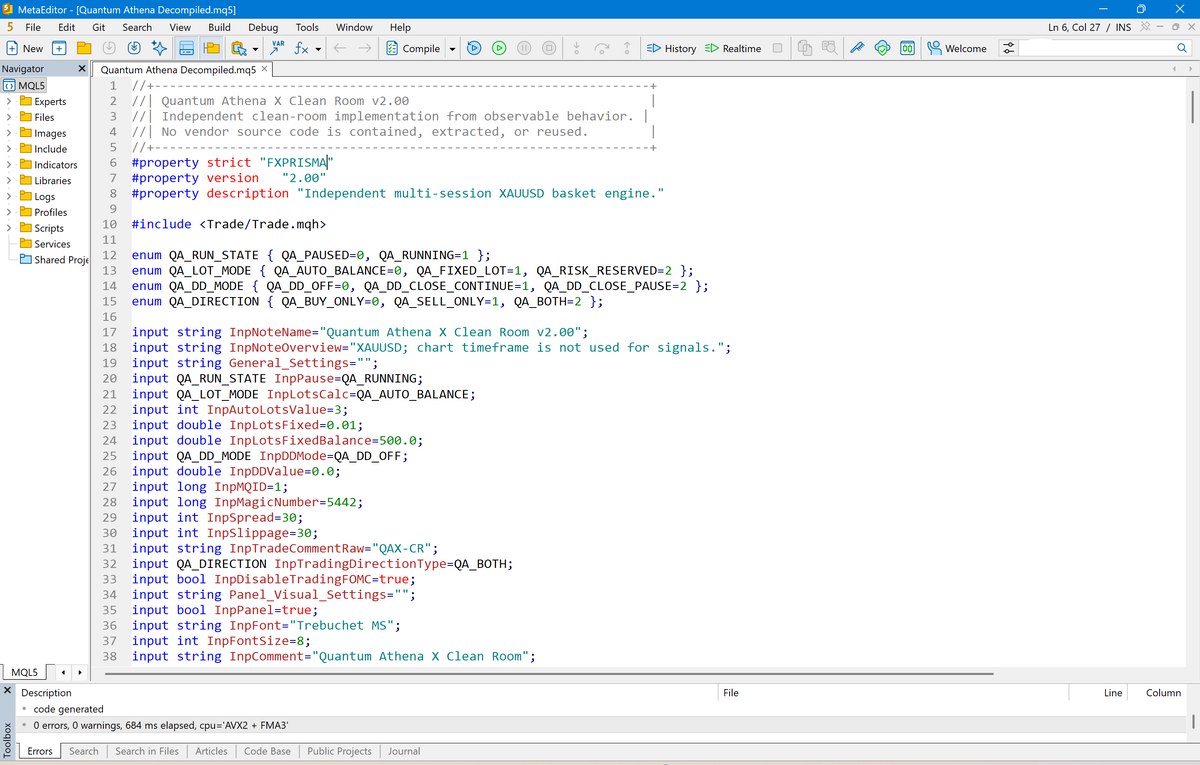Close the Quantum Athena Decompiled.mq5 tab
1200x765 pixels.
pos(264,69)
